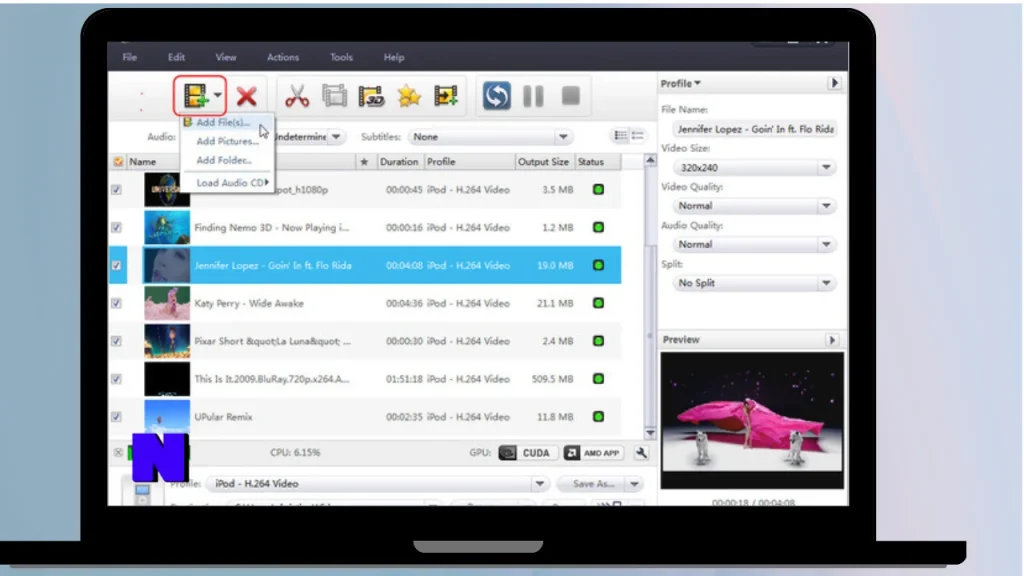Click the Save As... button
Image resolution: width=1024 pixels, height=576 pixels.
pos(593,484)
